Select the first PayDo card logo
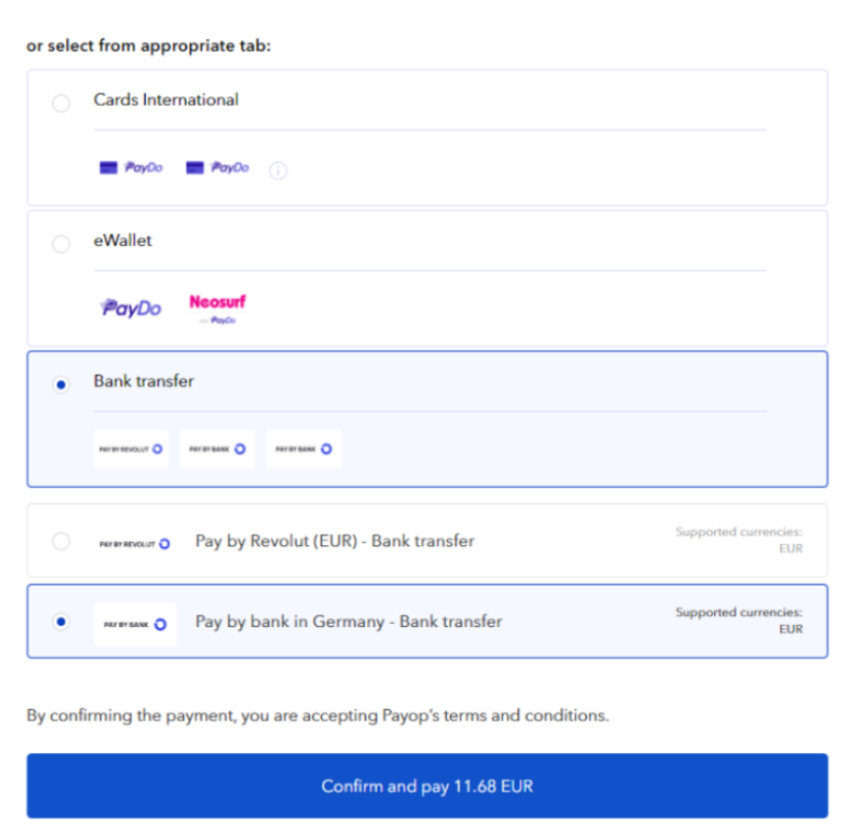This screenshot has height=833, width=851. (131, 168)
